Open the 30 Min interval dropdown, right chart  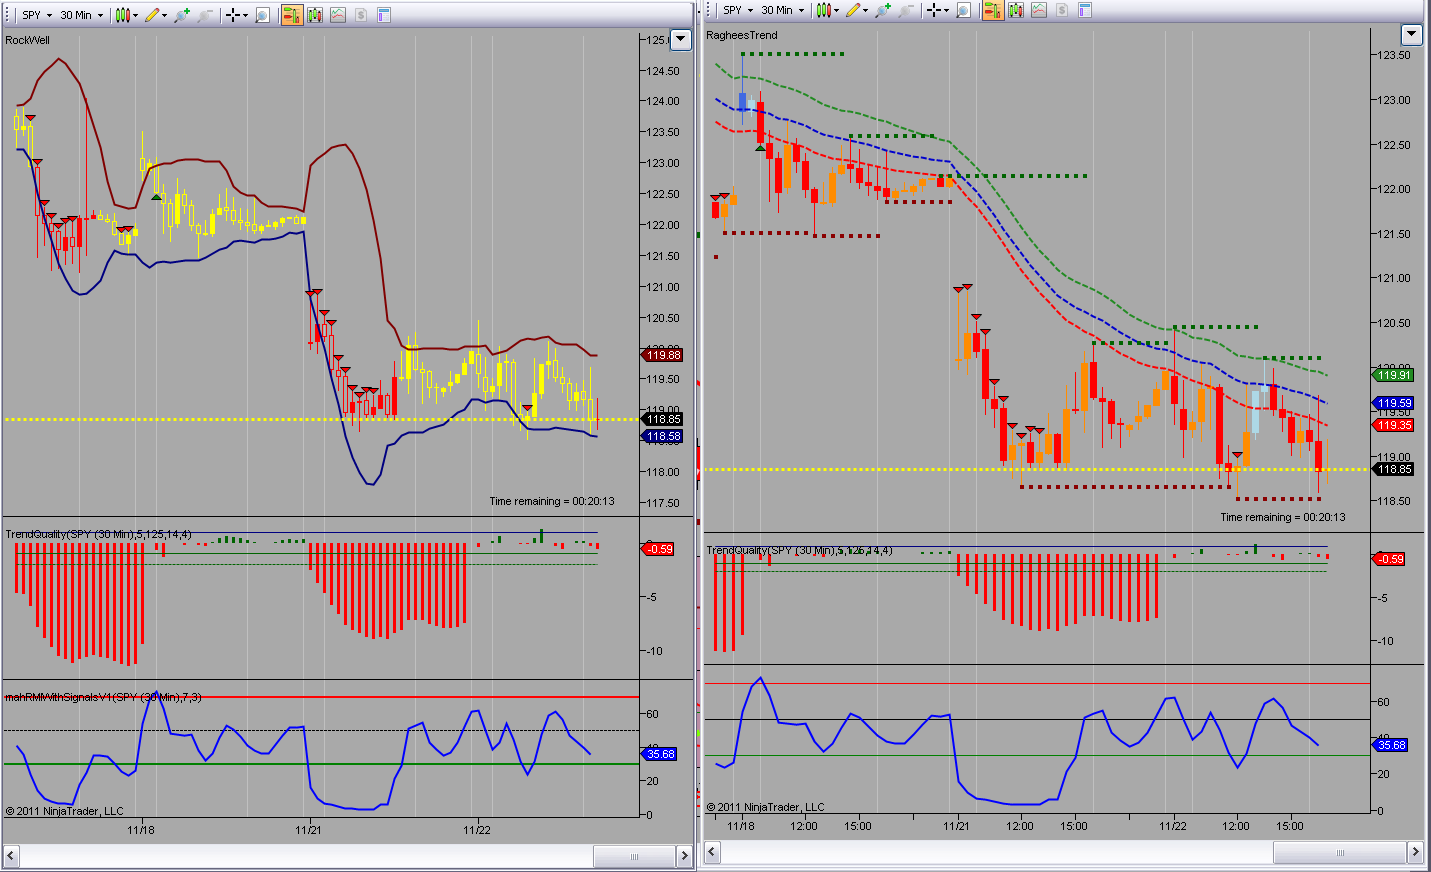pos(783,10)
